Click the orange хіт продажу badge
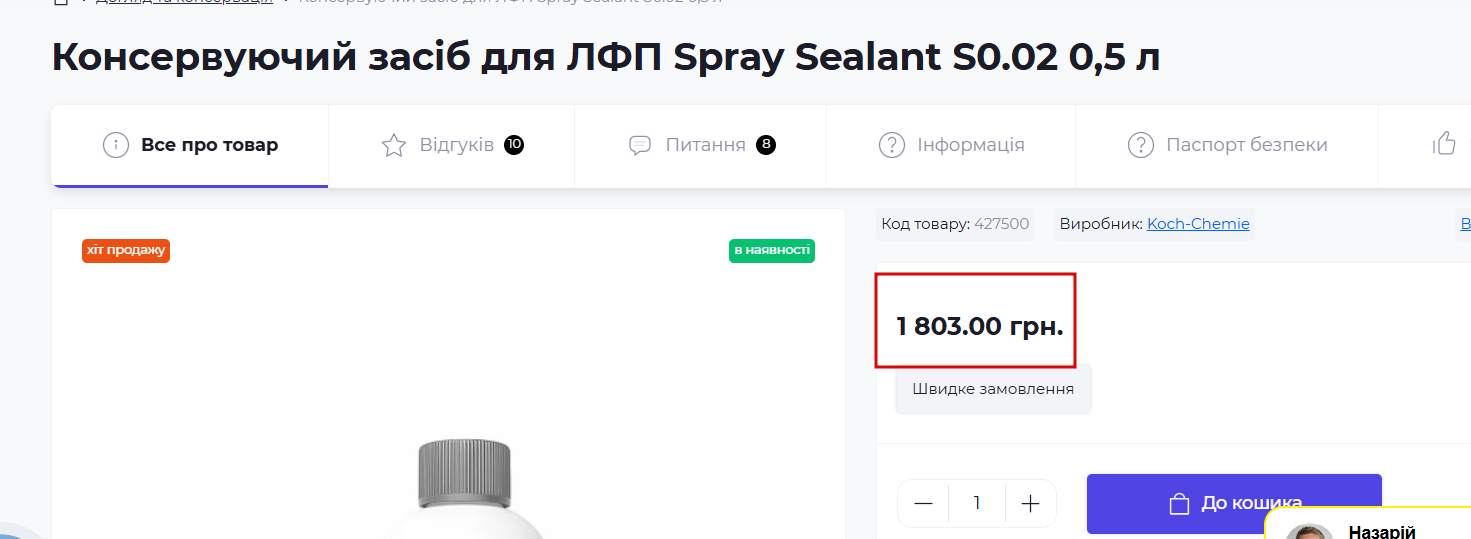The height and width of the screenshot is (539, 1471). 126,250
